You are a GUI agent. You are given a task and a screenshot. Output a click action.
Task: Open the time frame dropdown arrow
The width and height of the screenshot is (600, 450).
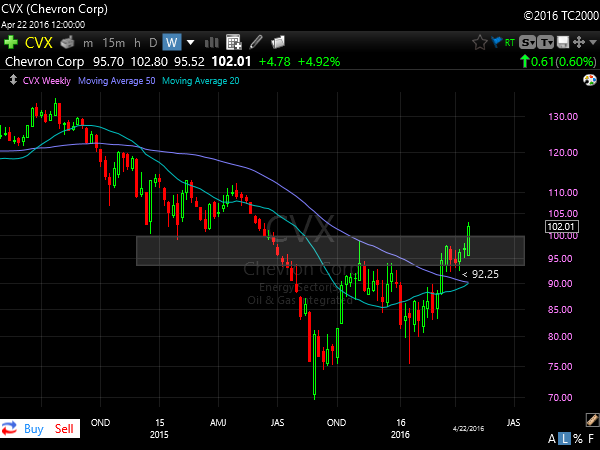[190, 42]
